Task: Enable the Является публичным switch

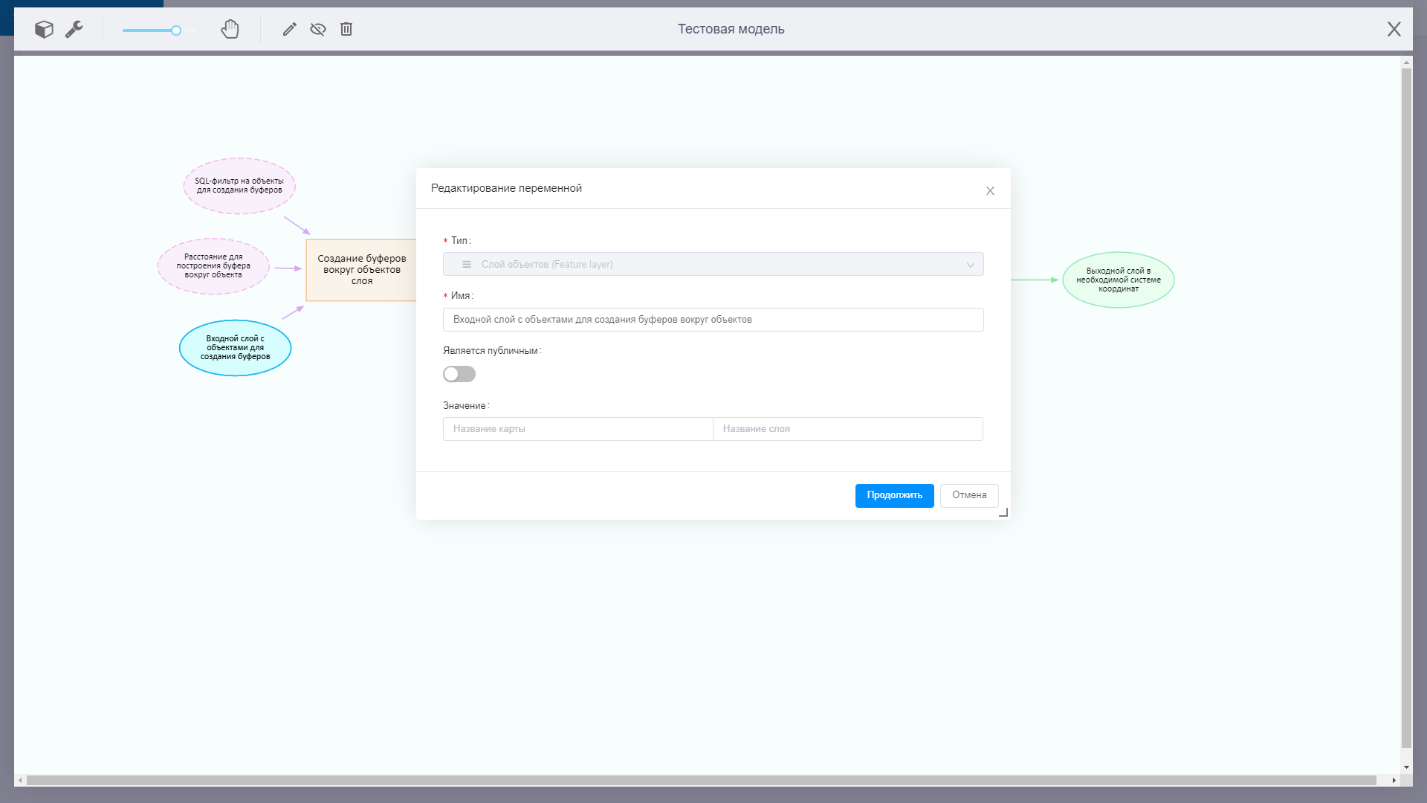Action: point(459,374)
